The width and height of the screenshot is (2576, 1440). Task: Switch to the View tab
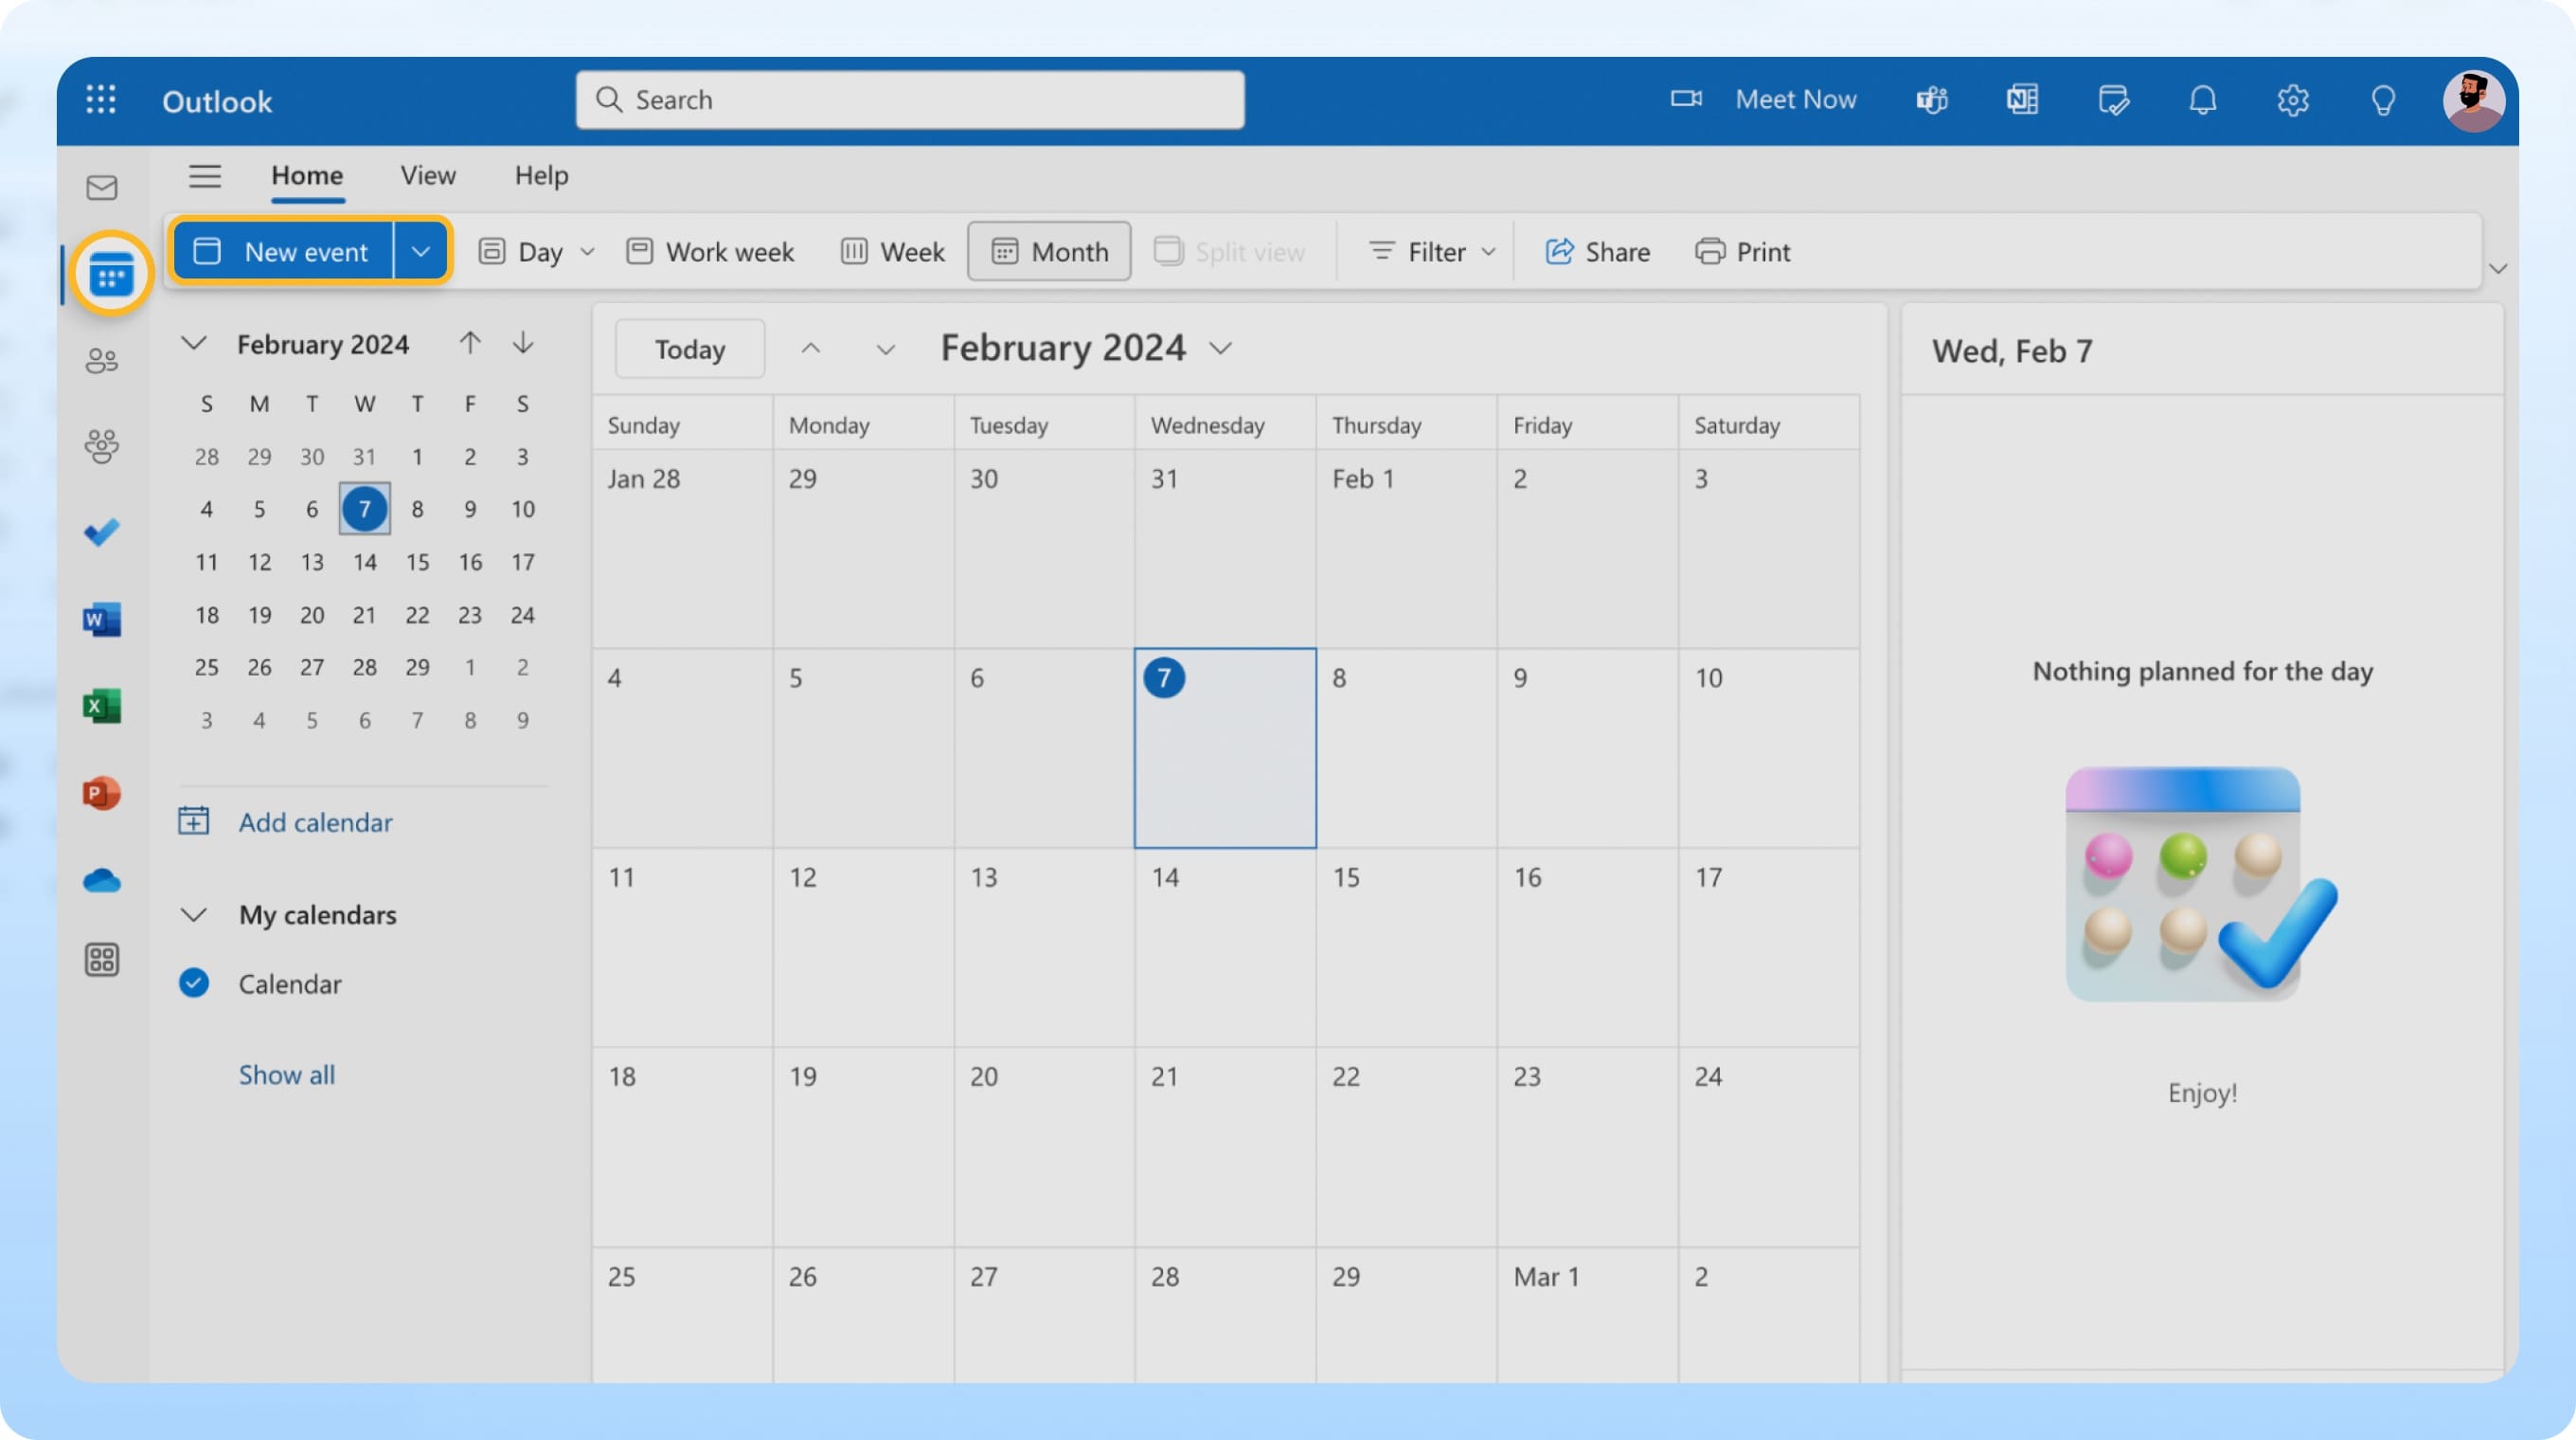[x=428, y=176]
